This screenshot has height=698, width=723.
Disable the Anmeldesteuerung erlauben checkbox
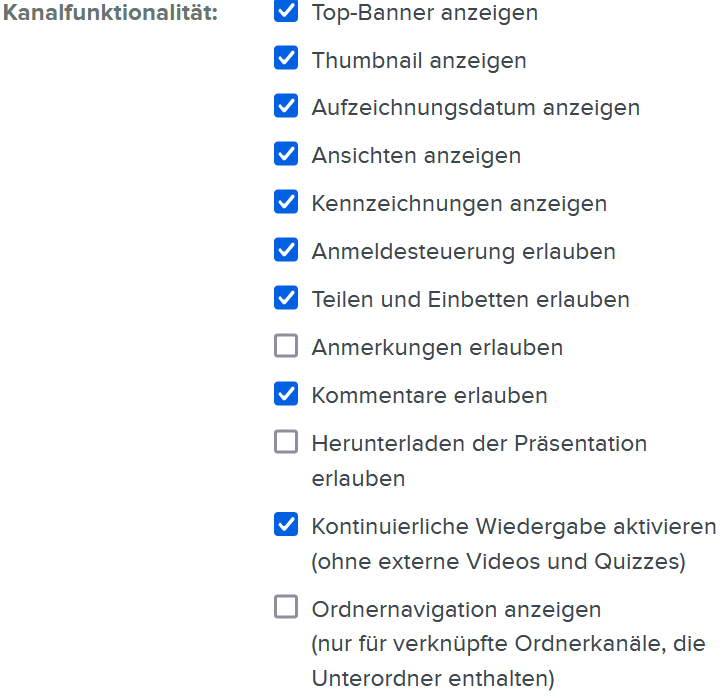[286, 250]
